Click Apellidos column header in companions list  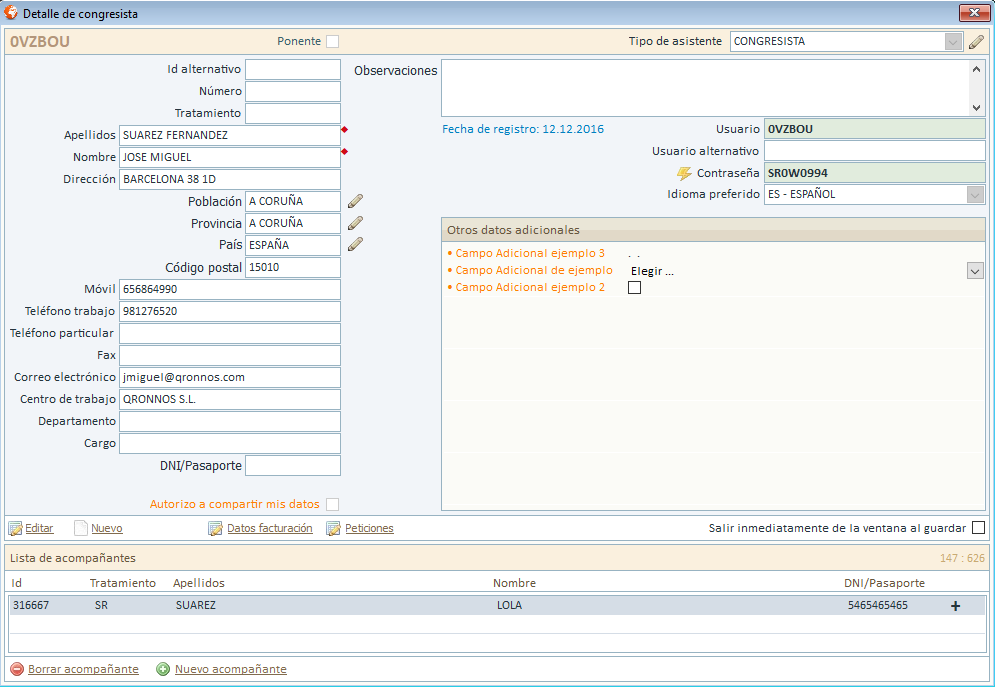199,583
